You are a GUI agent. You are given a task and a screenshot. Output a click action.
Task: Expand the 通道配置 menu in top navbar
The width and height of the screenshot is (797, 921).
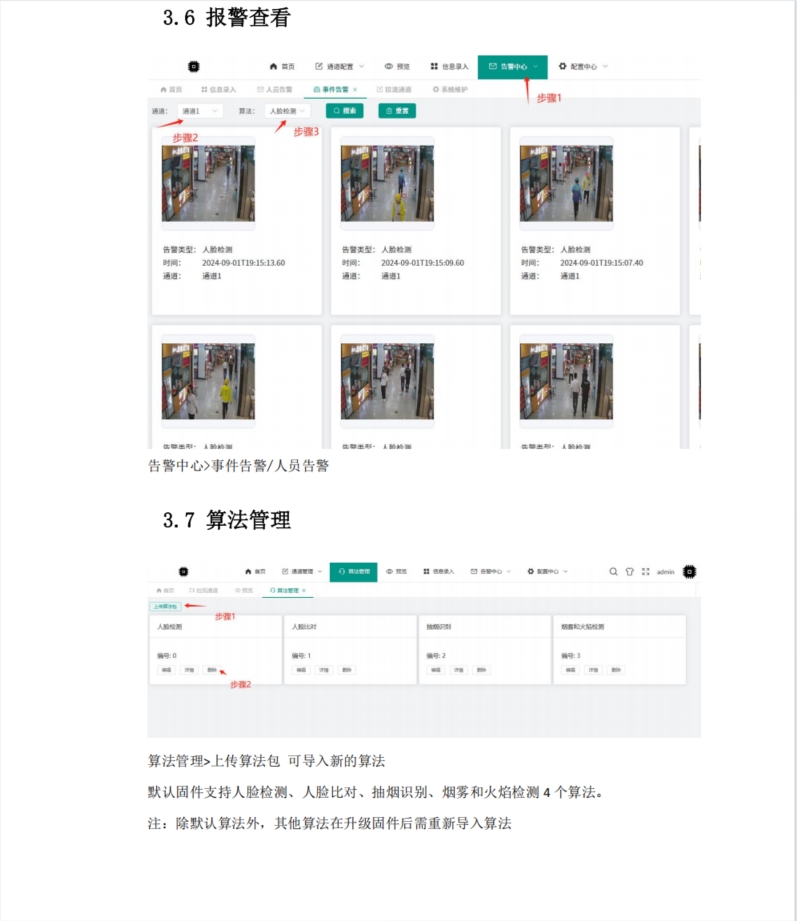tap(340, 67)
